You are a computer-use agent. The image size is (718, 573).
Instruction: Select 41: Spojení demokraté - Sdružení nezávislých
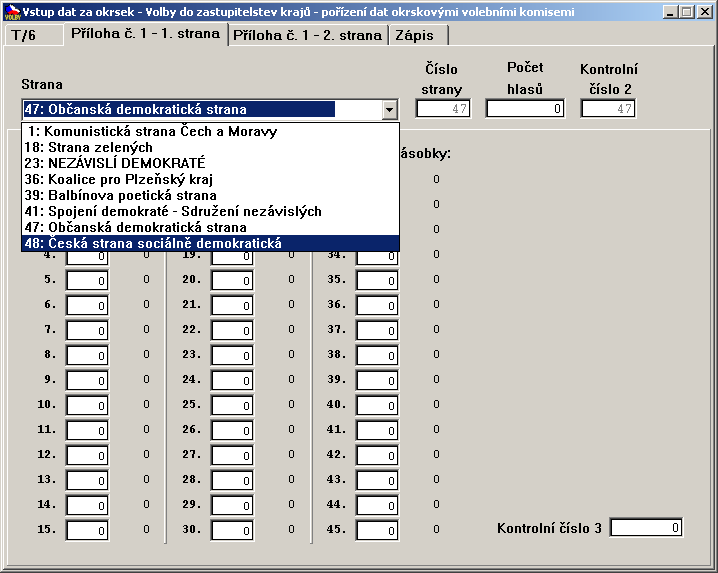coord(210,212)
